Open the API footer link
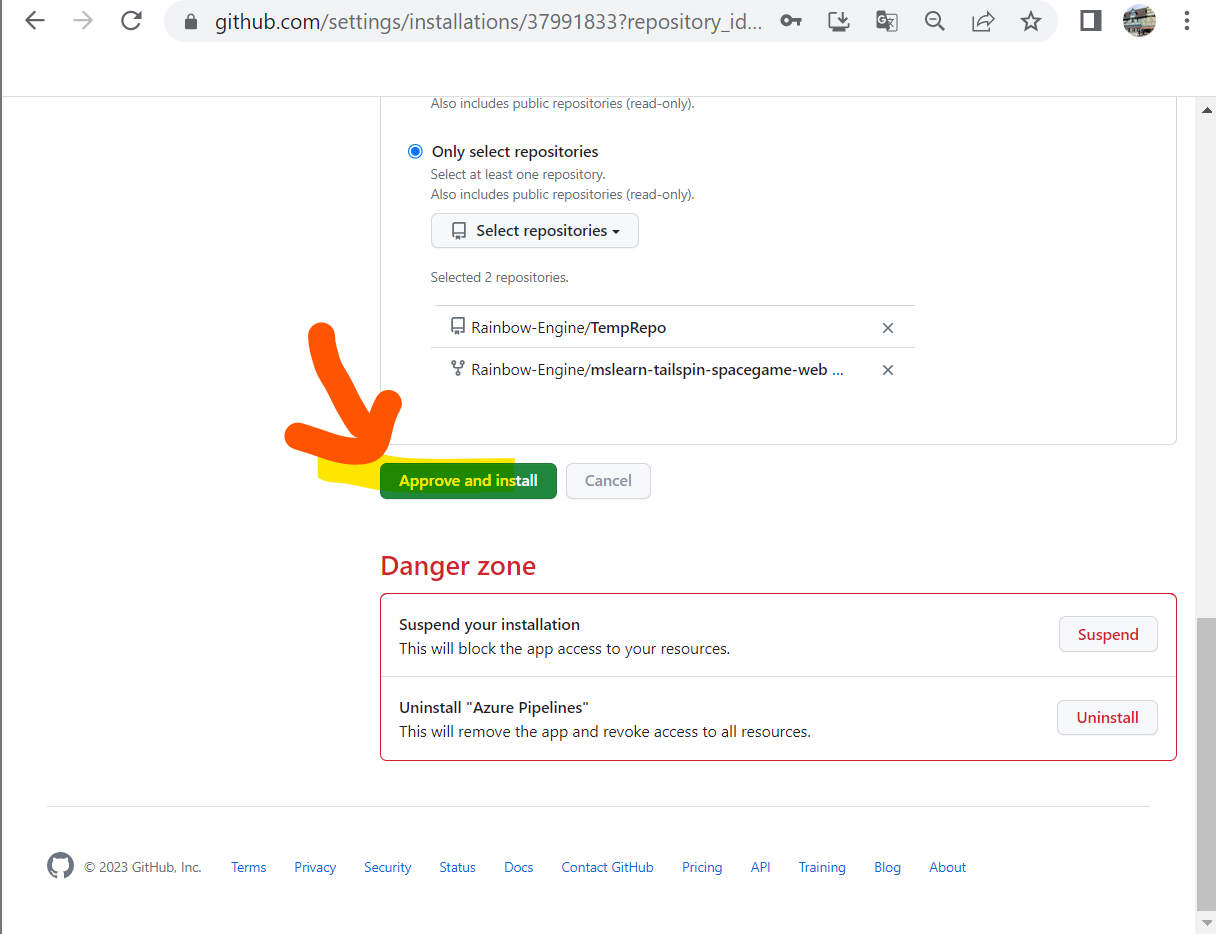This screenshot has width=1216, height=934. pos(761,867)
